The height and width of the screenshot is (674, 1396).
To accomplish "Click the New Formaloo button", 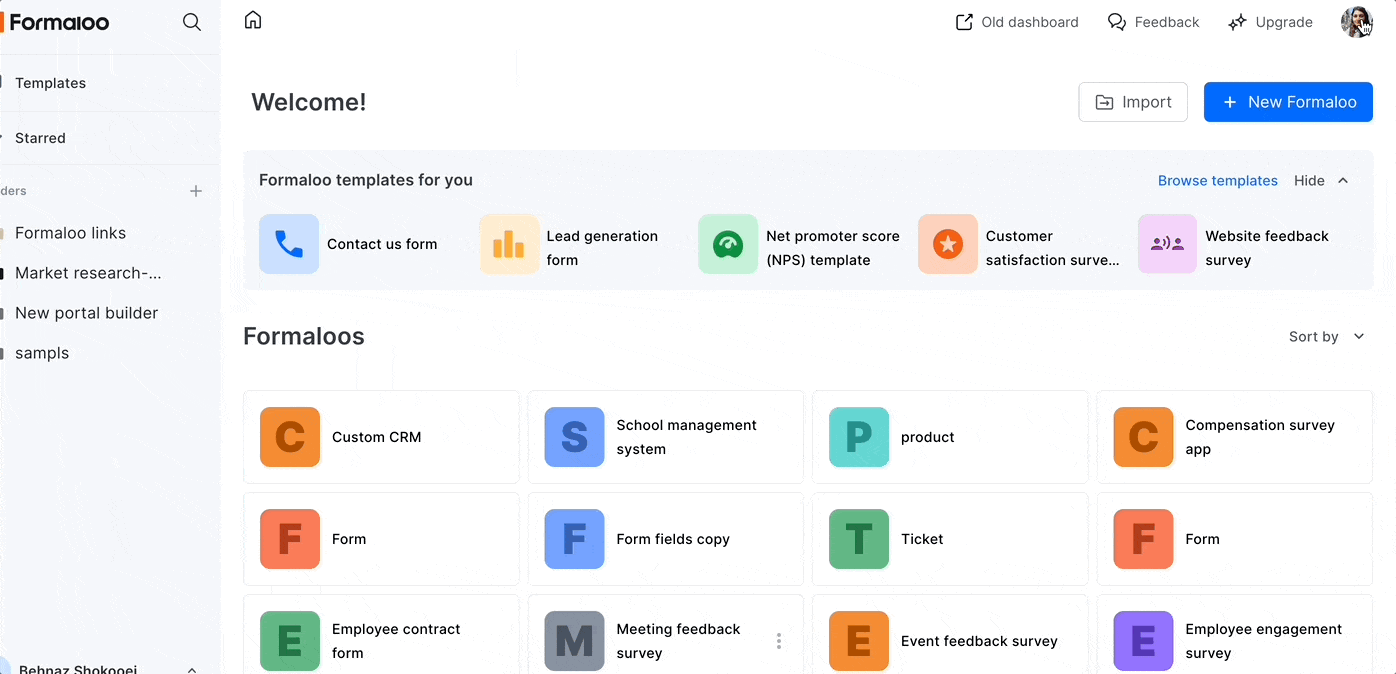I will click(1288, 102).
